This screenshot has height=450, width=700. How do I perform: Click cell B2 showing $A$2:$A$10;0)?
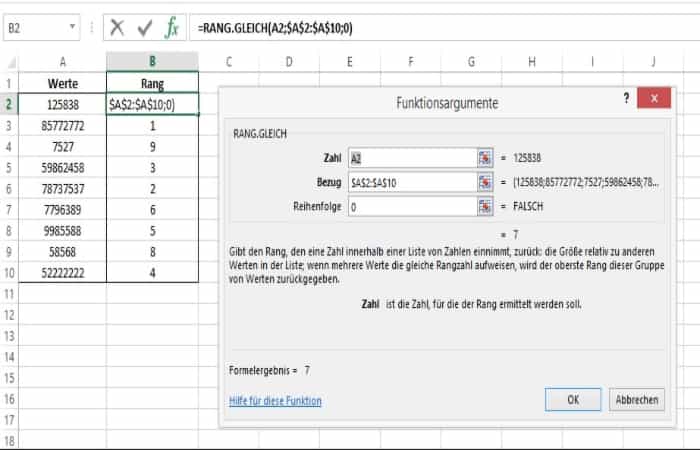point(152,104)
